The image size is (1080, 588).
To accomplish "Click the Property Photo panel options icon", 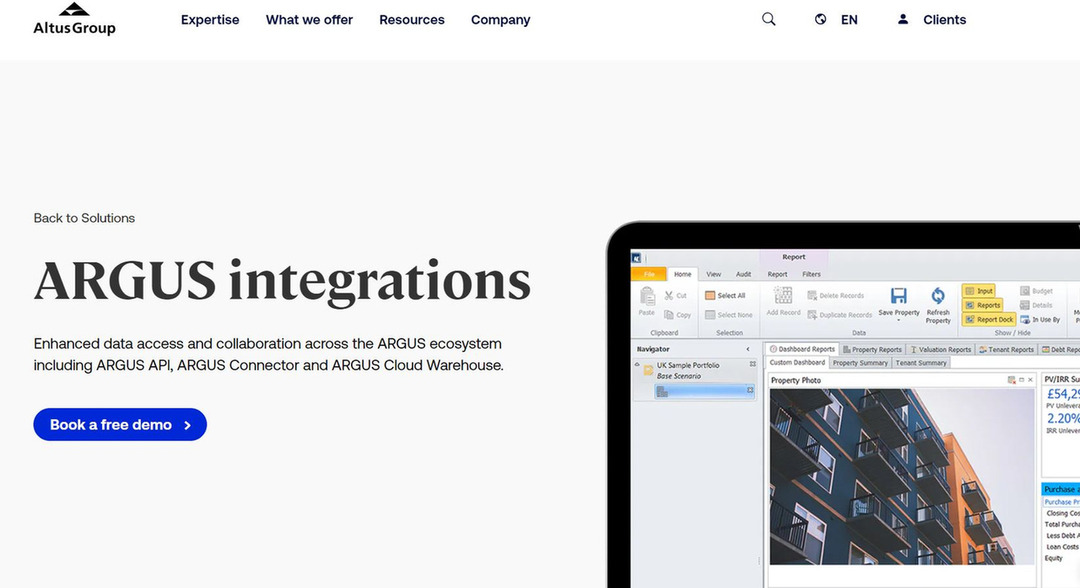I will (x=1011, y=380).
